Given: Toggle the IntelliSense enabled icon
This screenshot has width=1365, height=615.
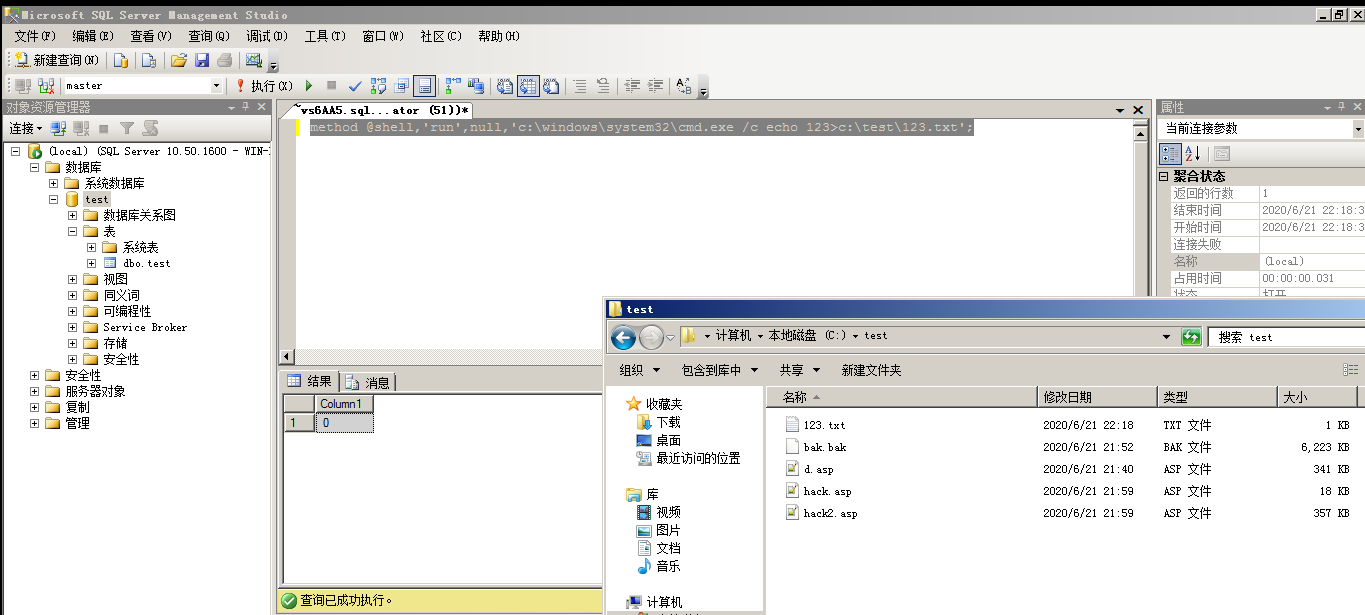Looking at the screenshot, I should 424,86.
